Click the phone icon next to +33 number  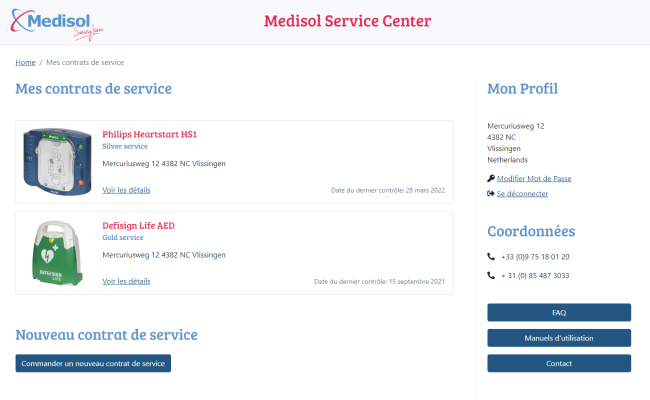coord(491,257)
